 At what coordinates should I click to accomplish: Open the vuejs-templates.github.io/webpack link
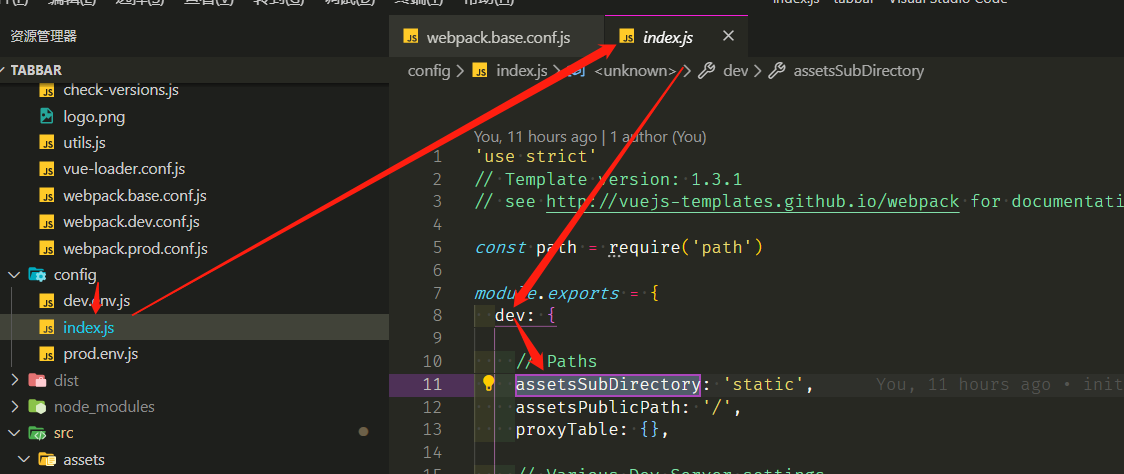[x=753, y=202]
